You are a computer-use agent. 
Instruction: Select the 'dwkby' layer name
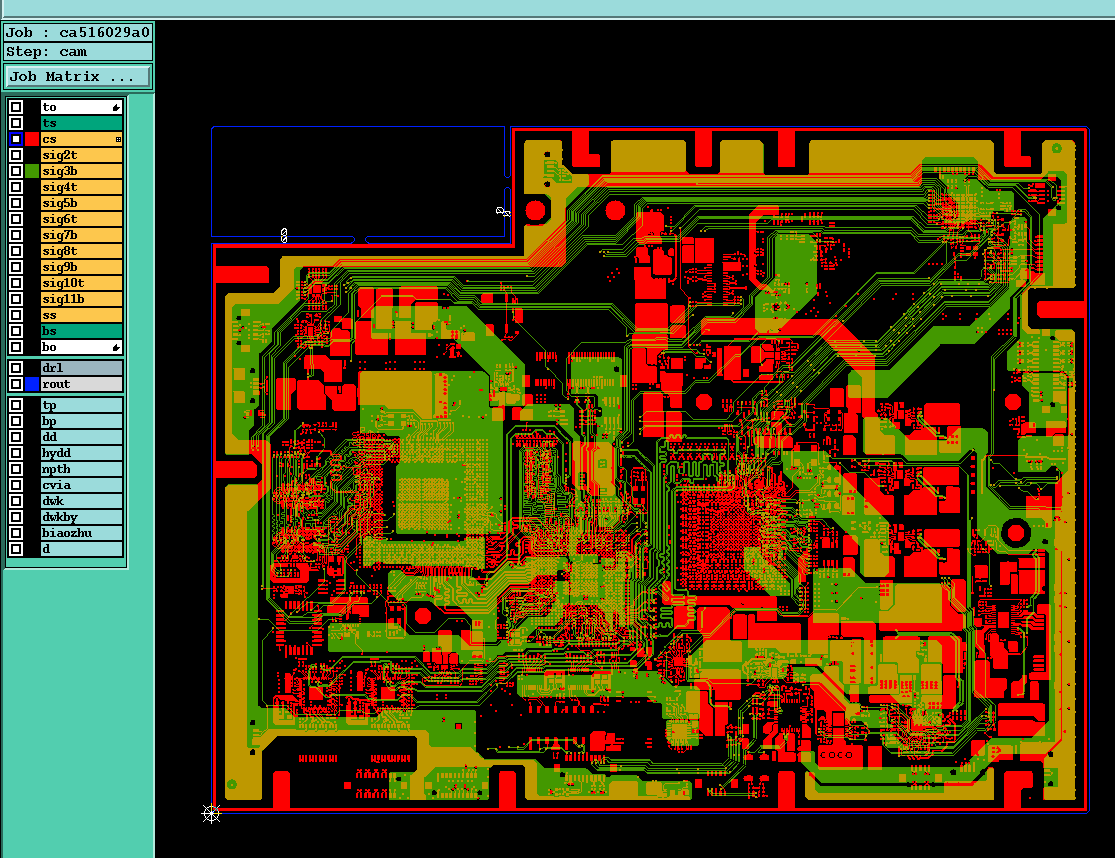(82, 518)
